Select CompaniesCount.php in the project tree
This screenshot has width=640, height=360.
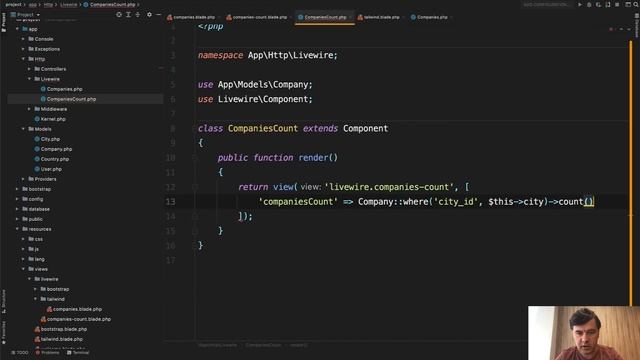[x=85, y=99]
